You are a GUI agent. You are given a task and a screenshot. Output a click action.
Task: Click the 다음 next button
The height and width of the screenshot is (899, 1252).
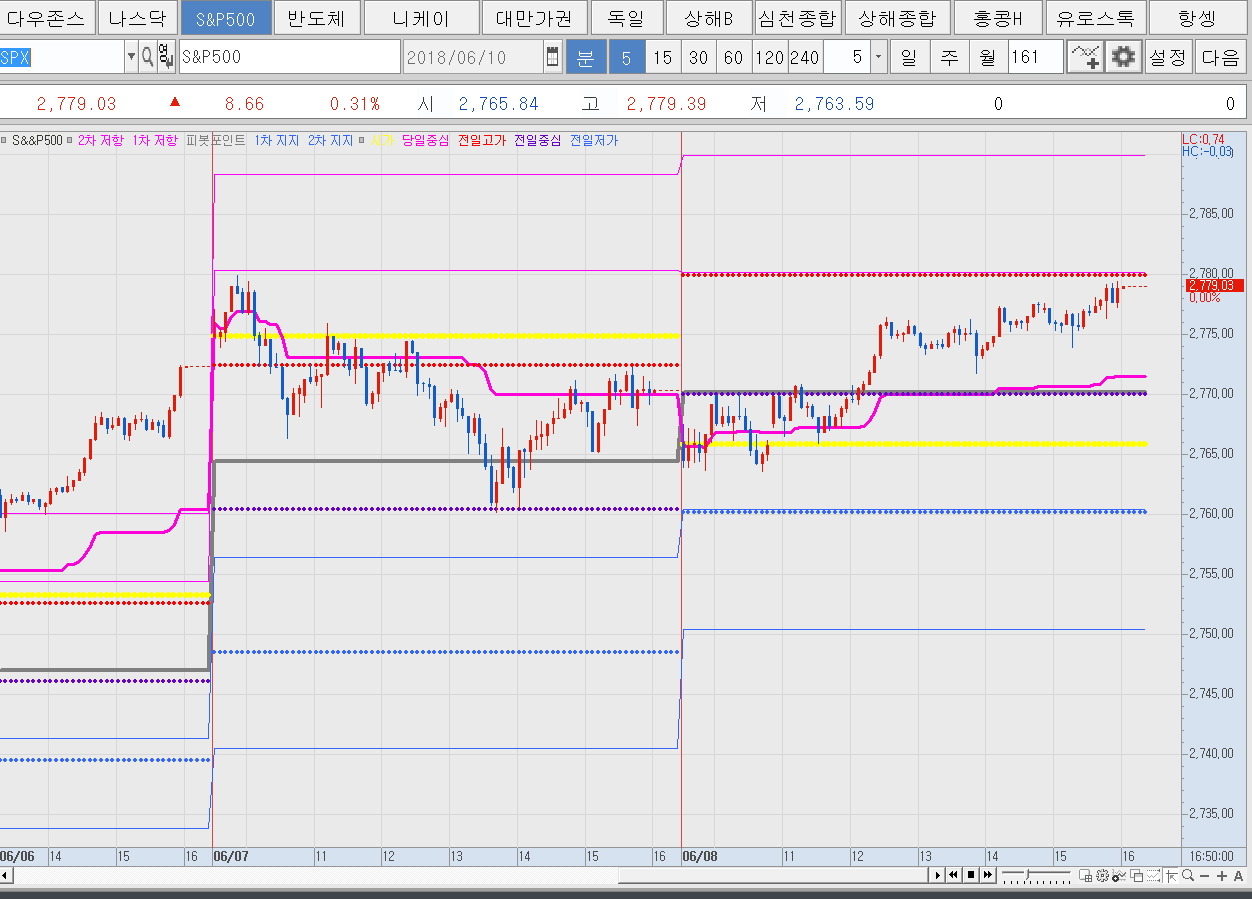coord(1220,58)
